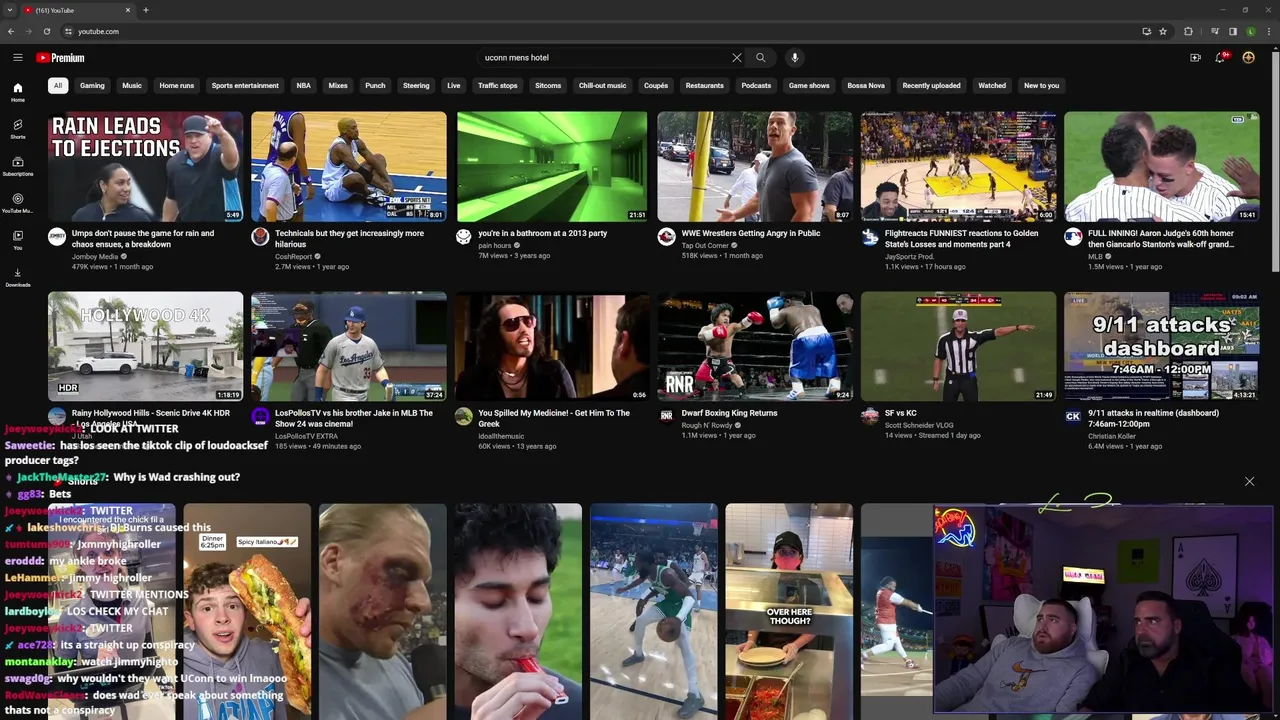Toggle the browser side panel
The image size is (1280, 720).
coord(1233,31)
